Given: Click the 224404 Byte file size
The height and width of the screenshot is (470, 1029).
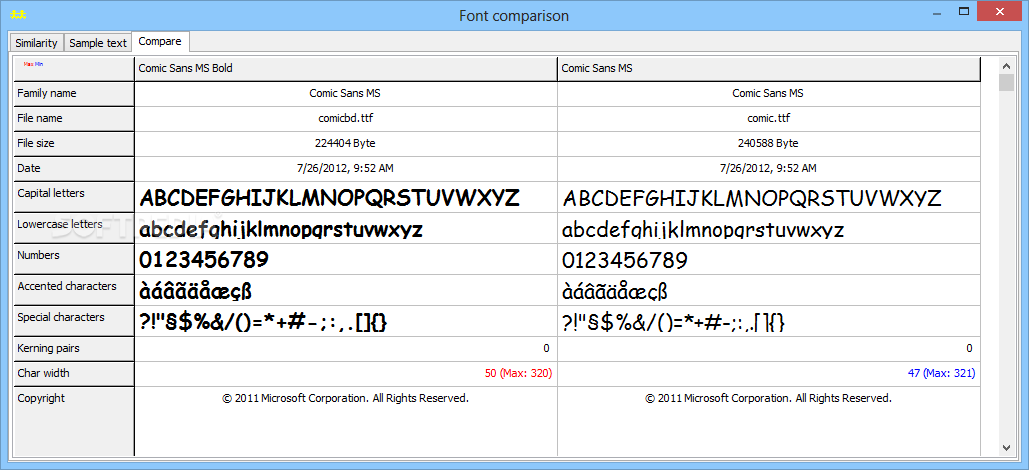Looking at the screenshot, I should (345, 144).
